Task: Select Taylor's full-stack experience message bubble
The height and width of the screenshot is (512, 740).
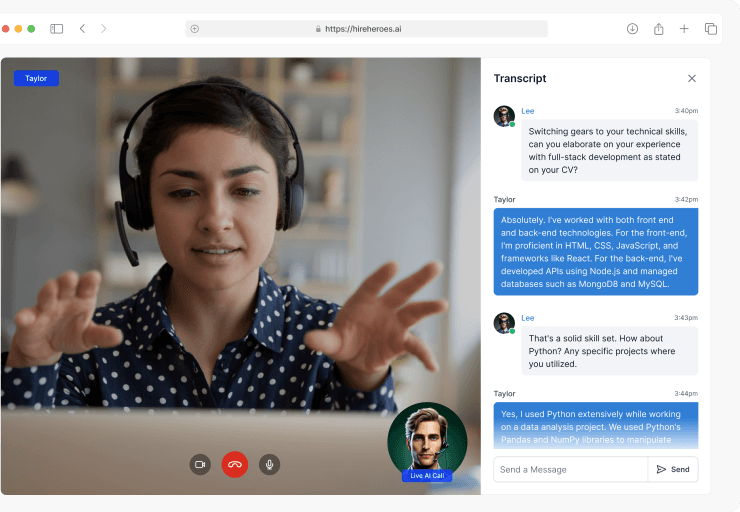Action: coord(596,252)
